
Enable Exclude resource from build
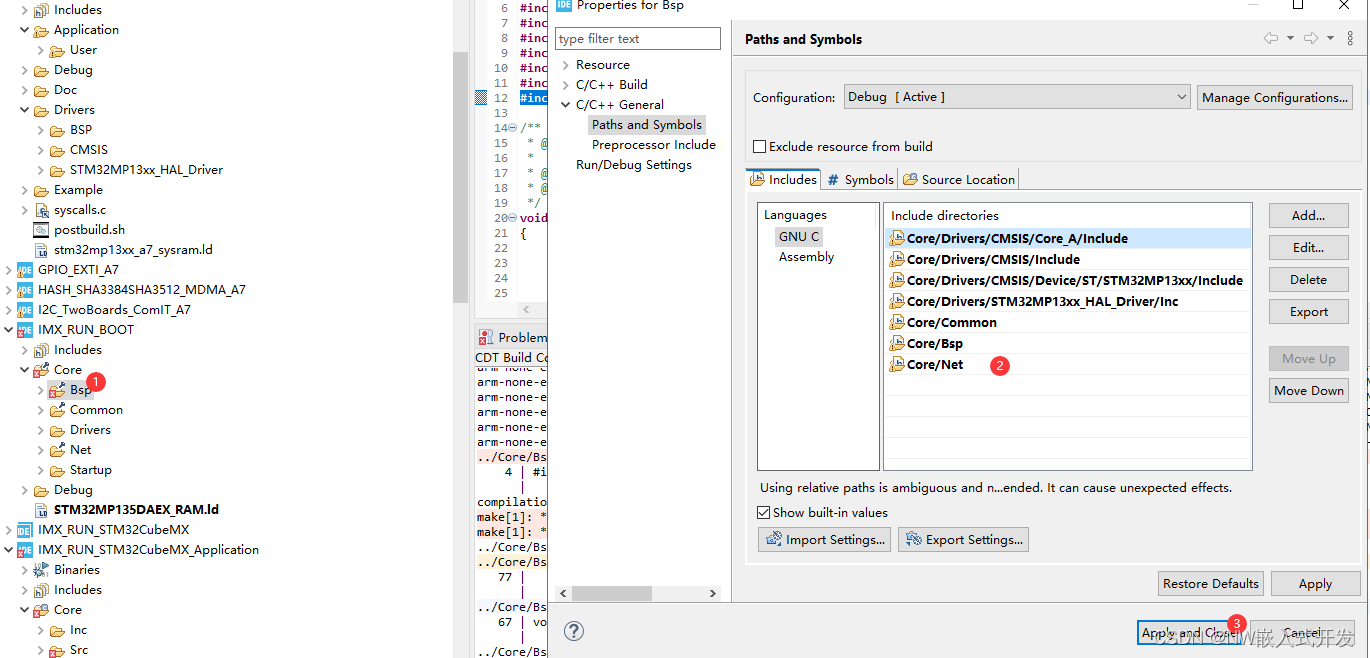[758, 145]
